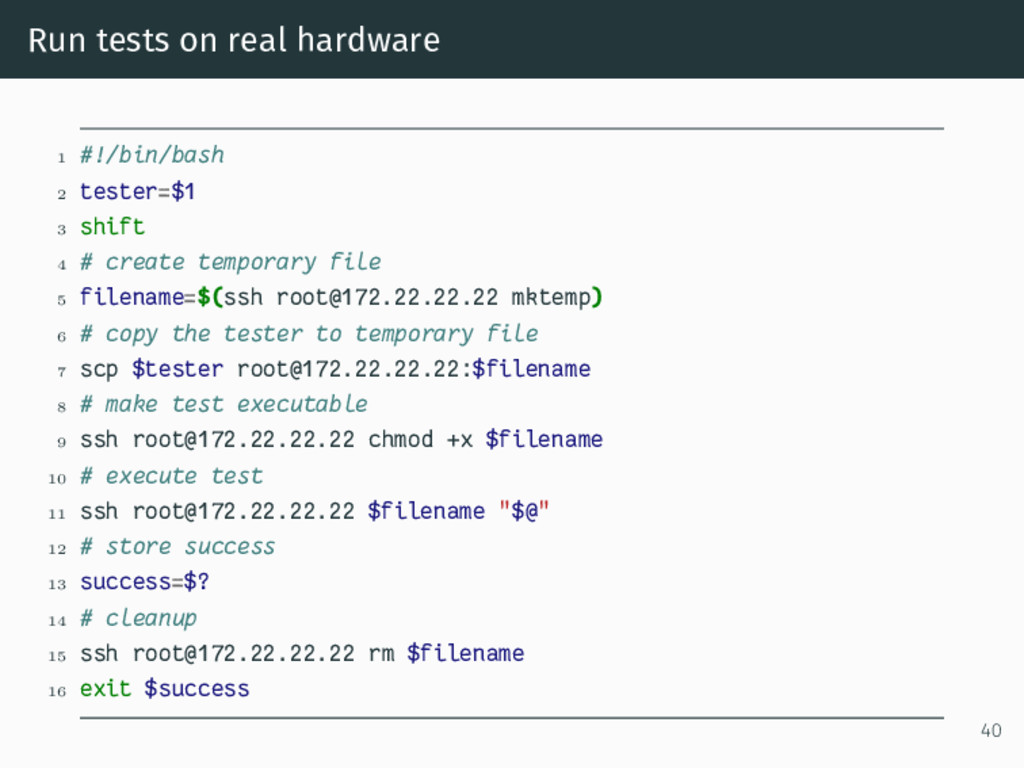Select the 'shift' command on line 3
The width and height of the screenshot is (1024, 768).
pos(112,227)
